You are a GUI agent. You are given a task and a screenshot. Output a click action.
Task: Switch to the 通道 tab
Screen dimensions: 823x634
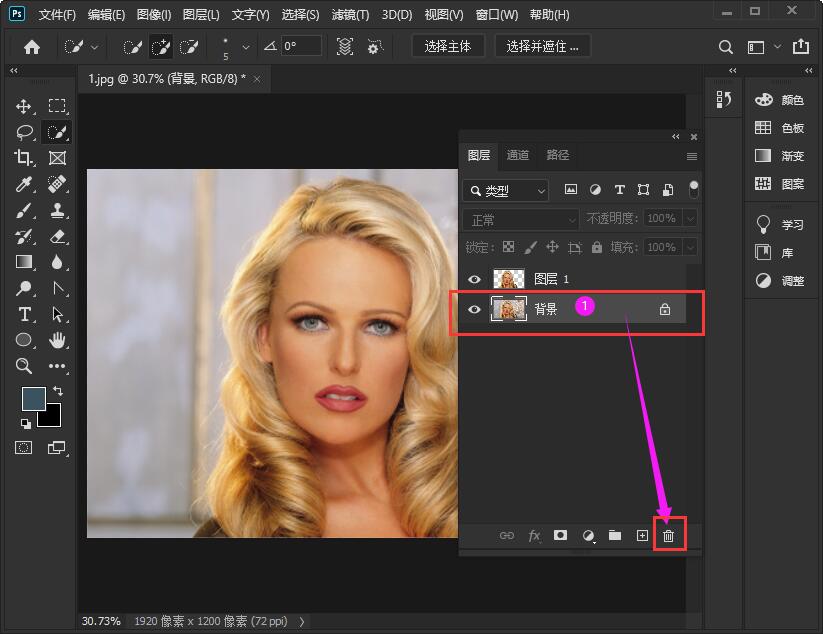(518, 155)
